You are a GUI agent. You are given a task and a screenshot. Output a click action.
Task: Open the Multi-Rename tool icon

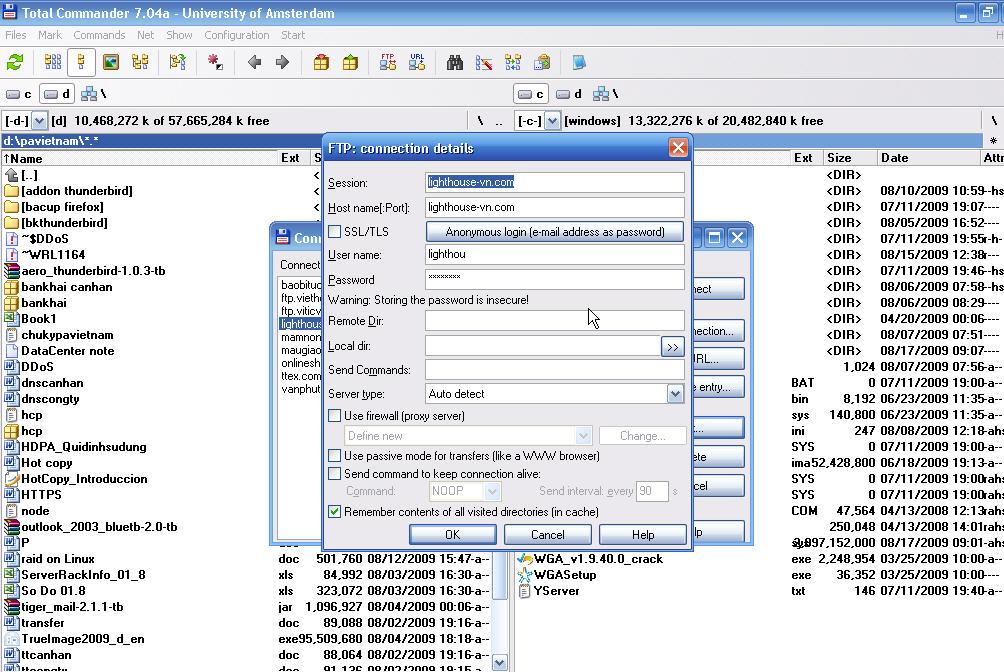pyautogui.click(x=484, y=62)
